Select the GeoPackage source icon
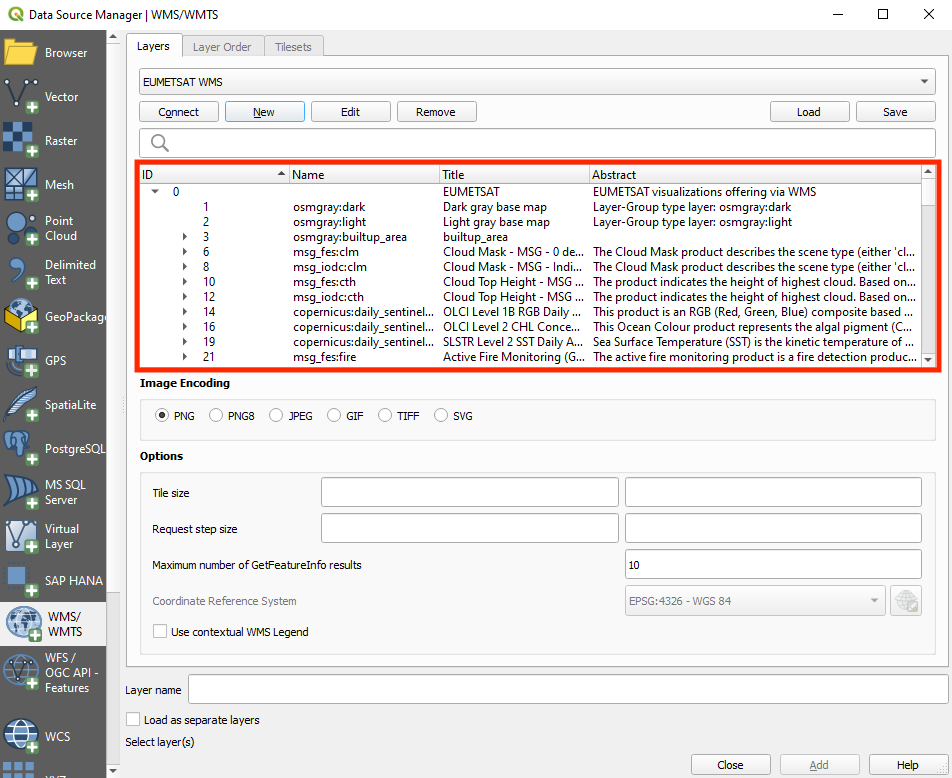Image resolution: width=952 pixels, height=778 pixels. pyautogui.click(x=21, y=317)
